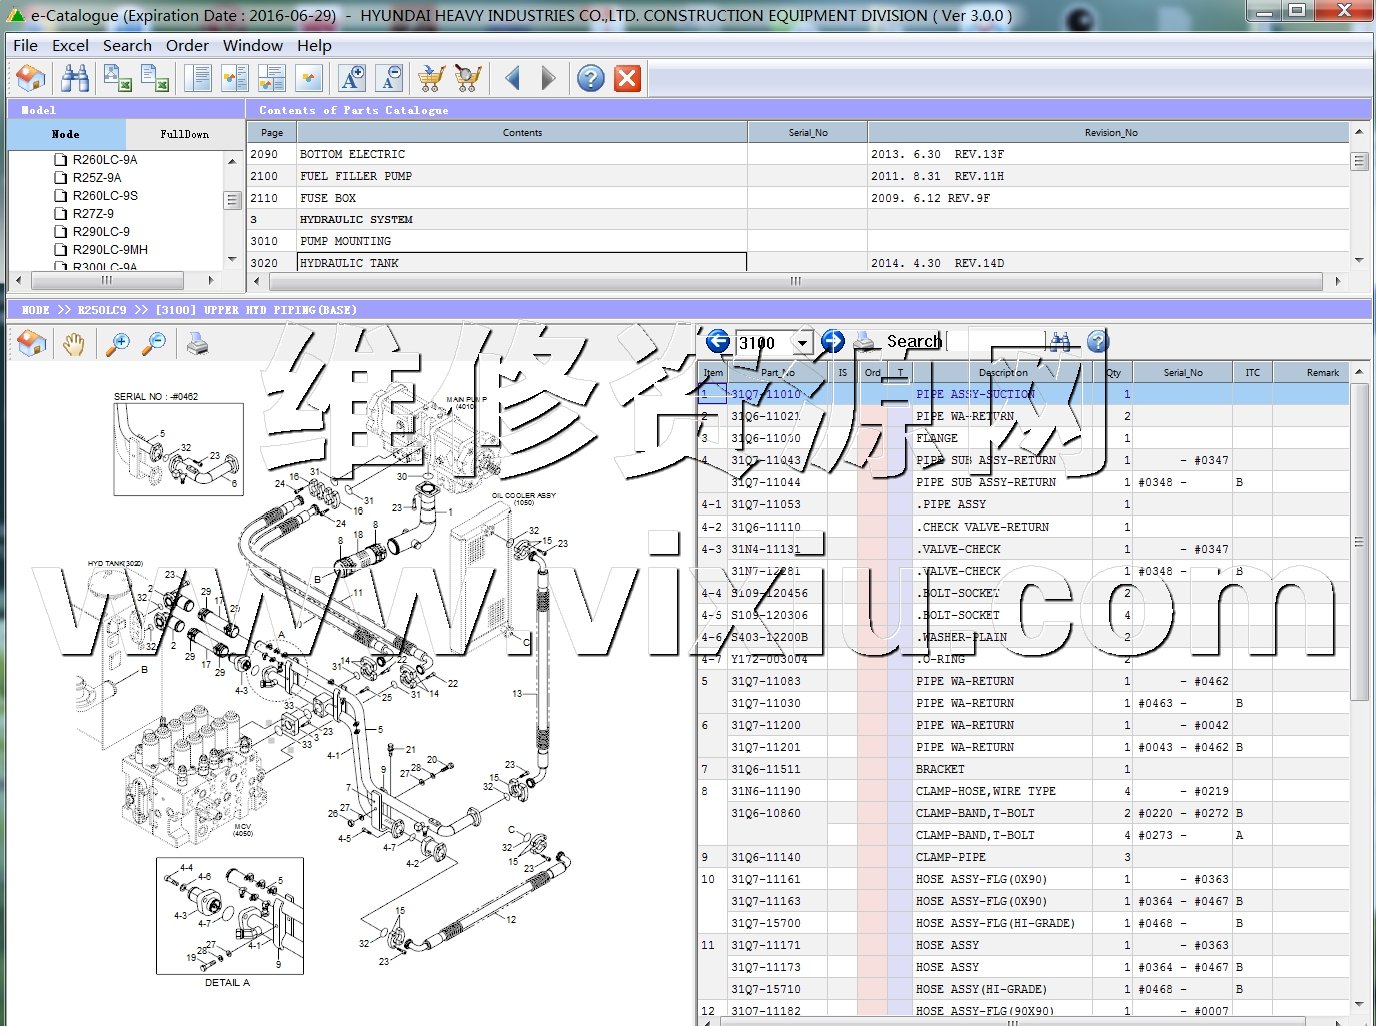Screen dimensions: 1376x1026
Task: Click the decrease font size icon
Action: point(390,78)
